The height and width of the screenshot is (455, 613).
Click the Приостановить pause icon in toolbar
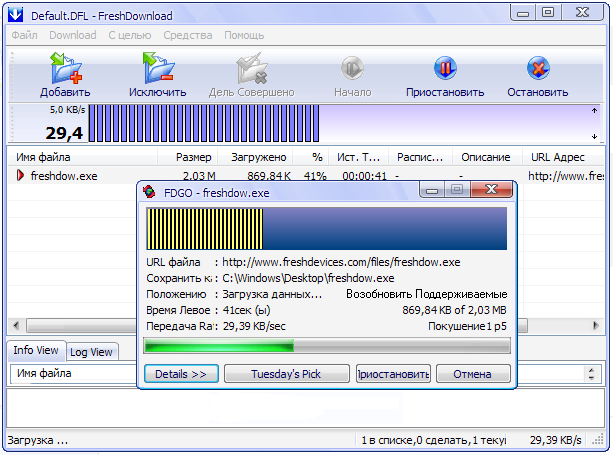point(445,68)
